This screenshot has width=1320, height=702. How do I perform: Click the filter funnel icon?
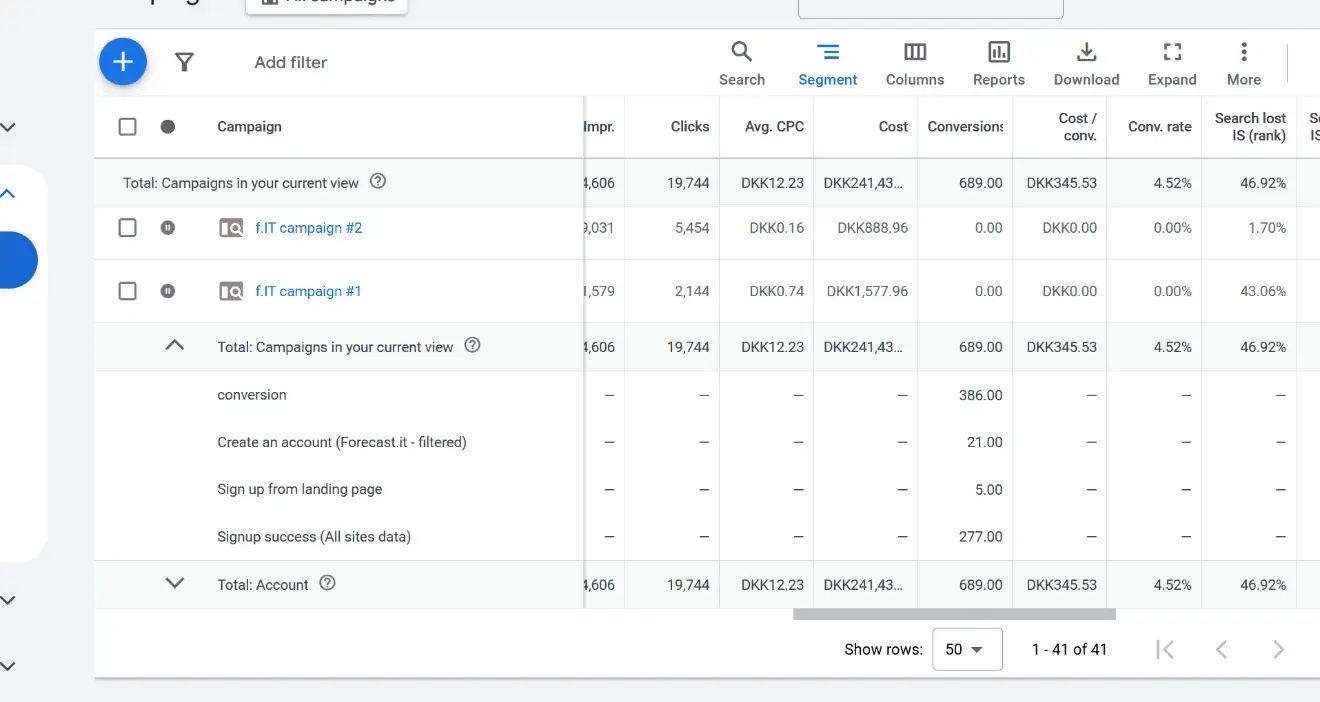point(184,61)
